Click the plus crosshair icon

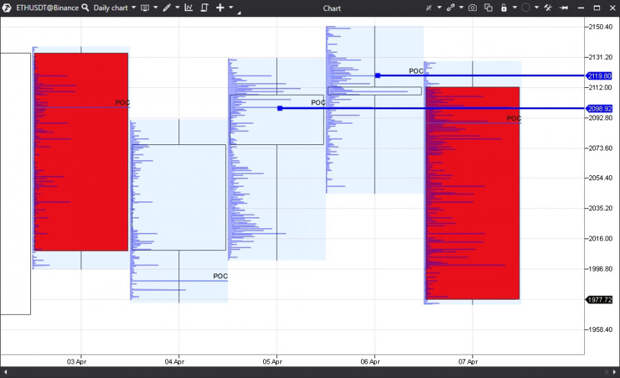pyautogui.click(x=220, y=8)
